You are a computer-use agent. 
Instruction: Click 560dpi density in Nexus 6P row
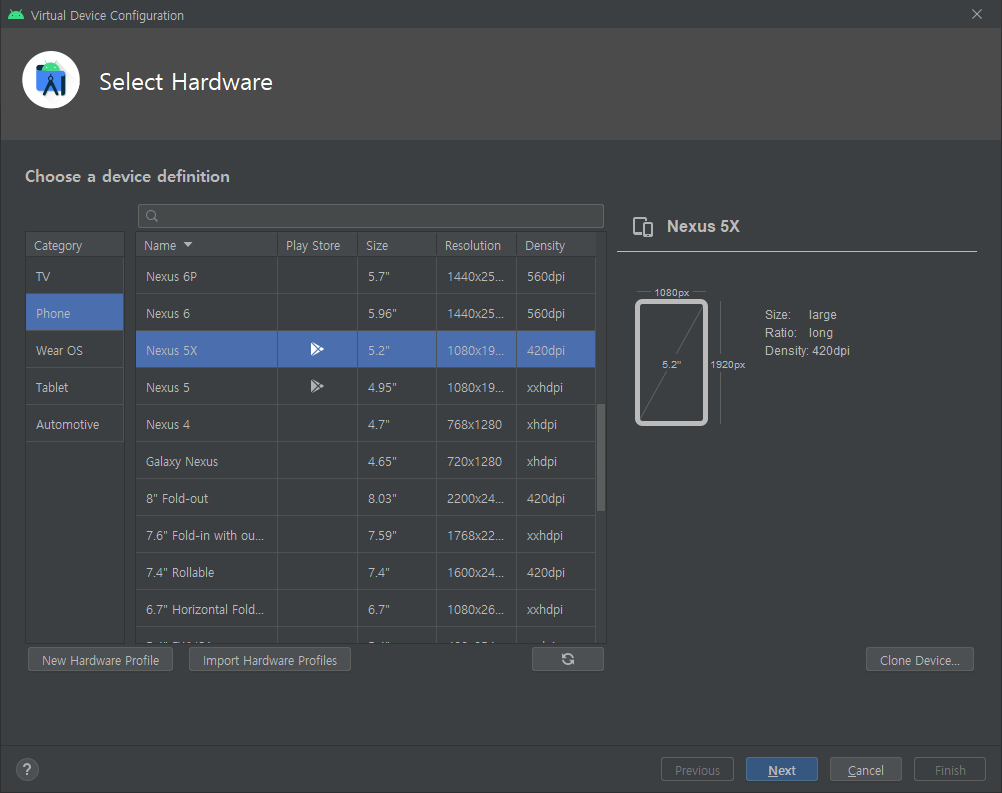(x=556, y=276)
